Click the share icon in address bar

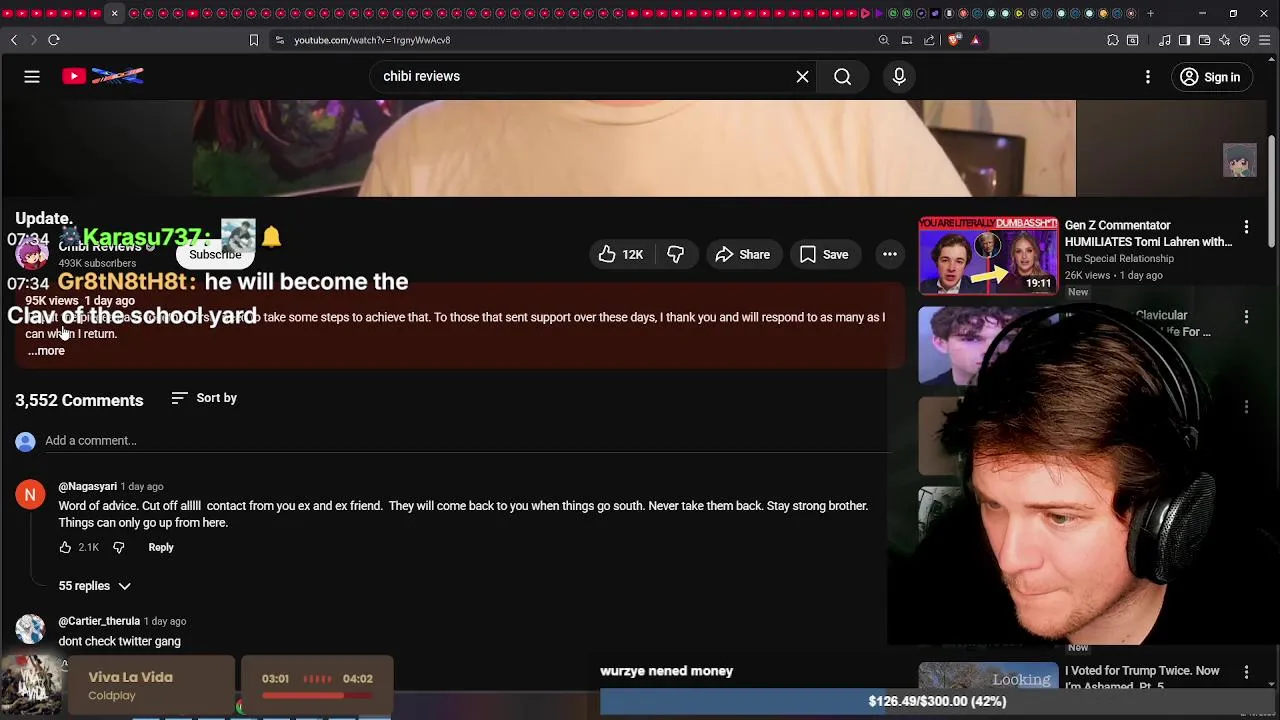(929, 40)
